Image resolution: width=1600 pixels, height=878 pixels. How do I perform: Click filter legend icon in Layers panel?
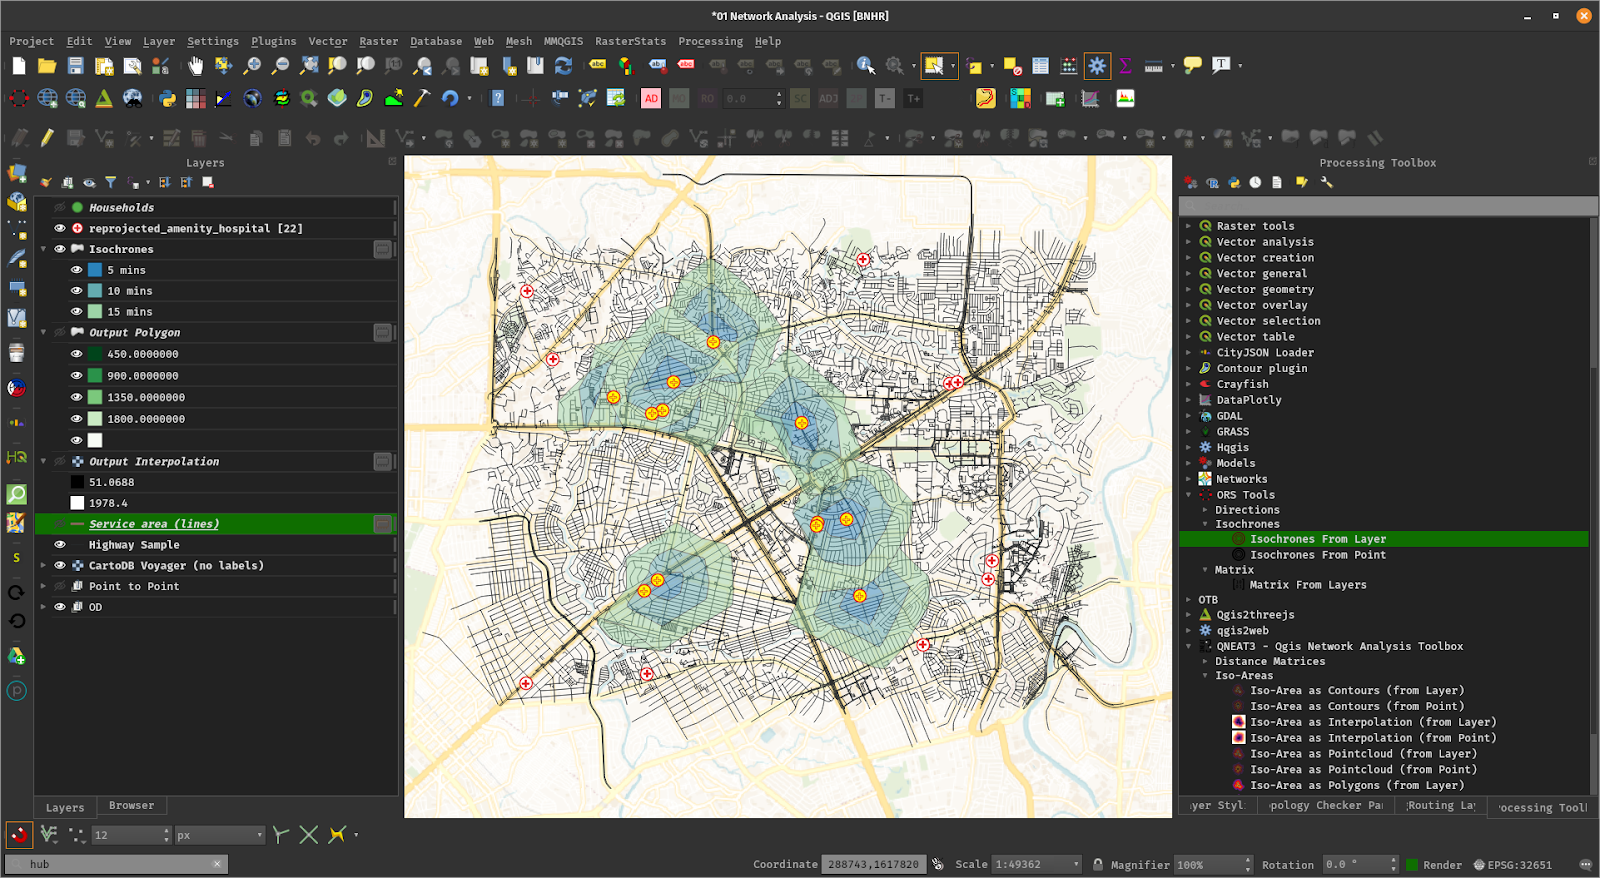pyautogui.click(x=111, y=183)
